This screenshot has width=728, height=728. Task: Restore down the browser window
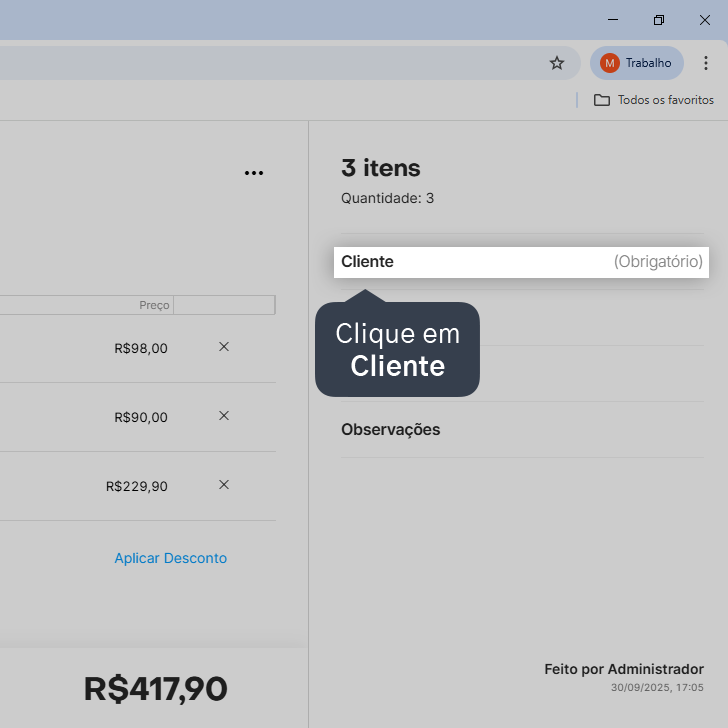[x=659, y=20]
